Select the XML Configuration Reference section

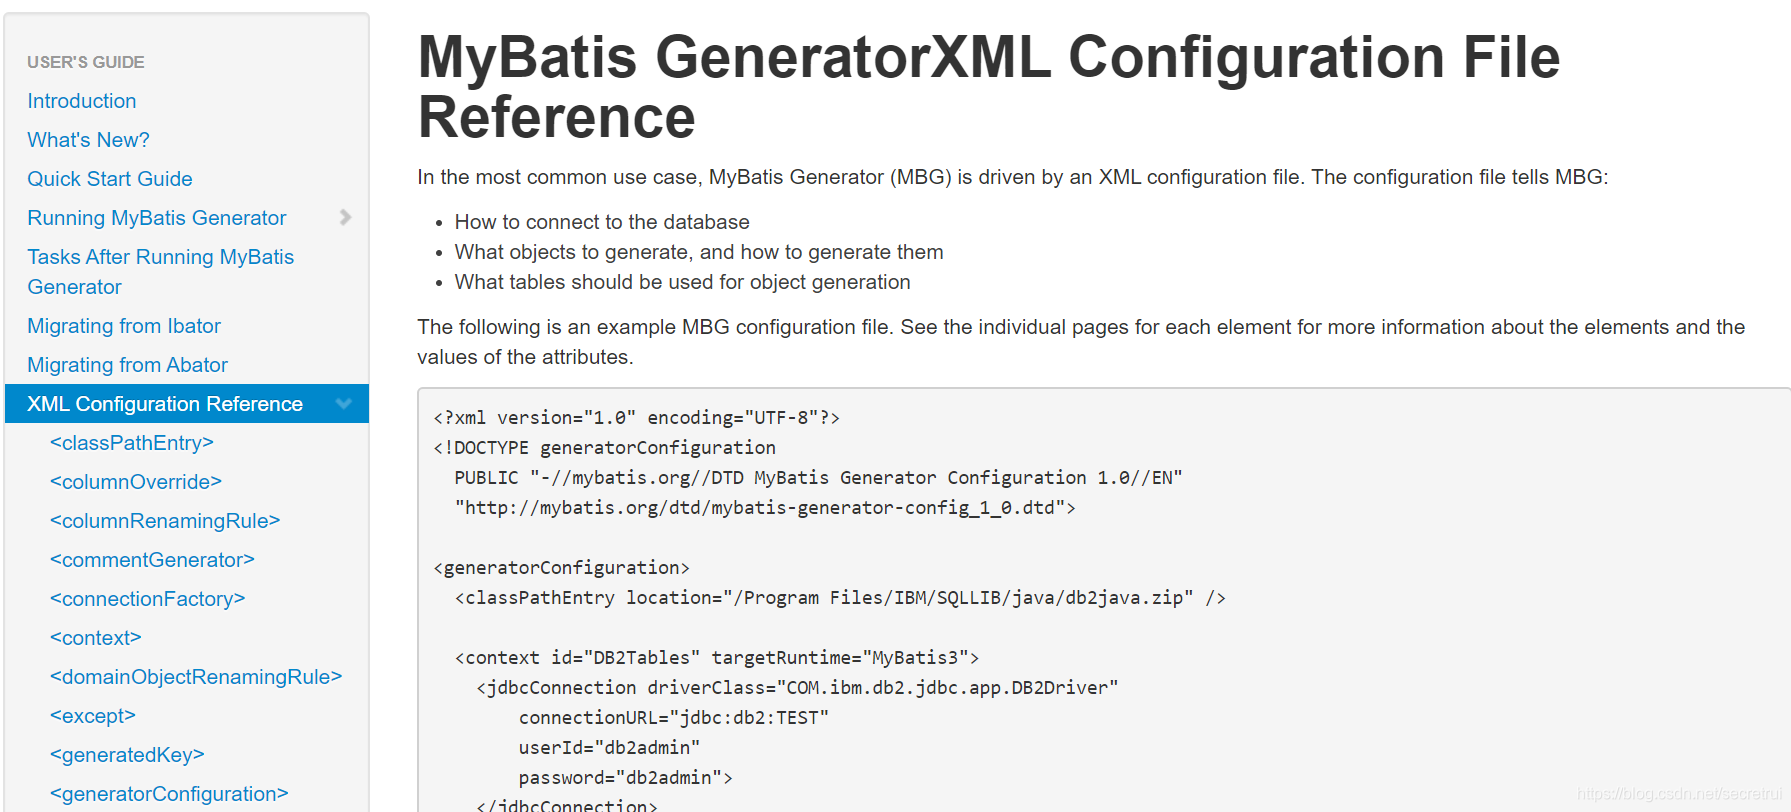click(163, 403)
